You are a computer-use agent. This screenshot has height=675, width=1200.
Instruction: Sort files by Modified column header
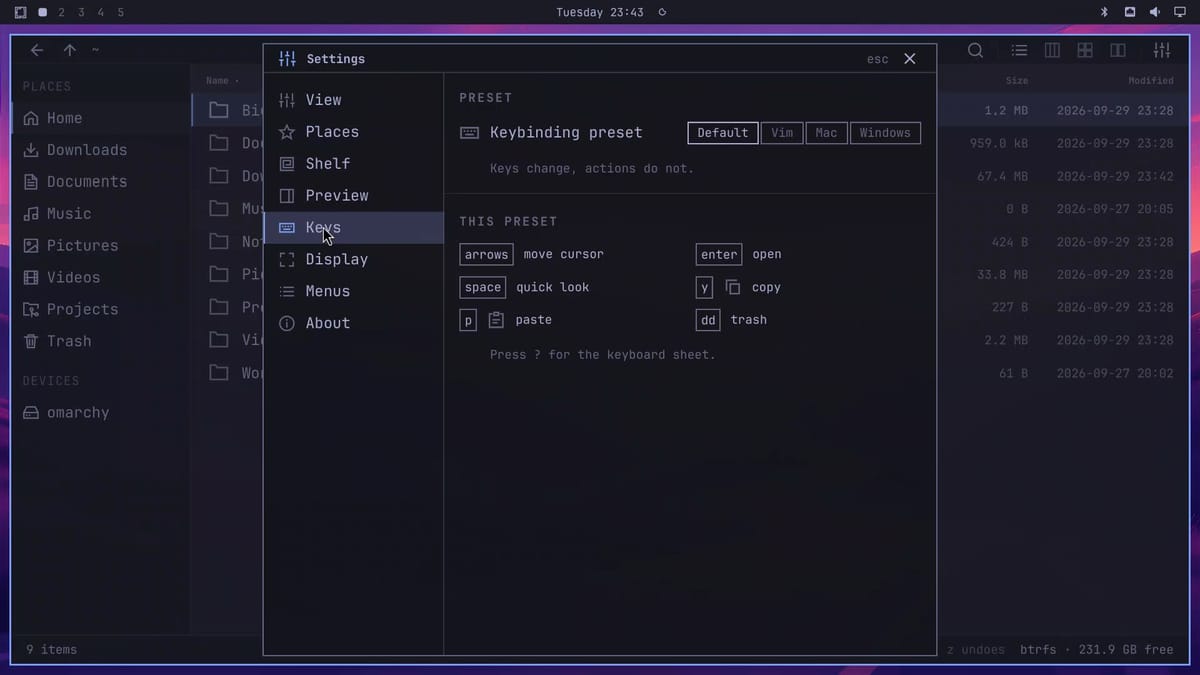[x=1151, y=81]
